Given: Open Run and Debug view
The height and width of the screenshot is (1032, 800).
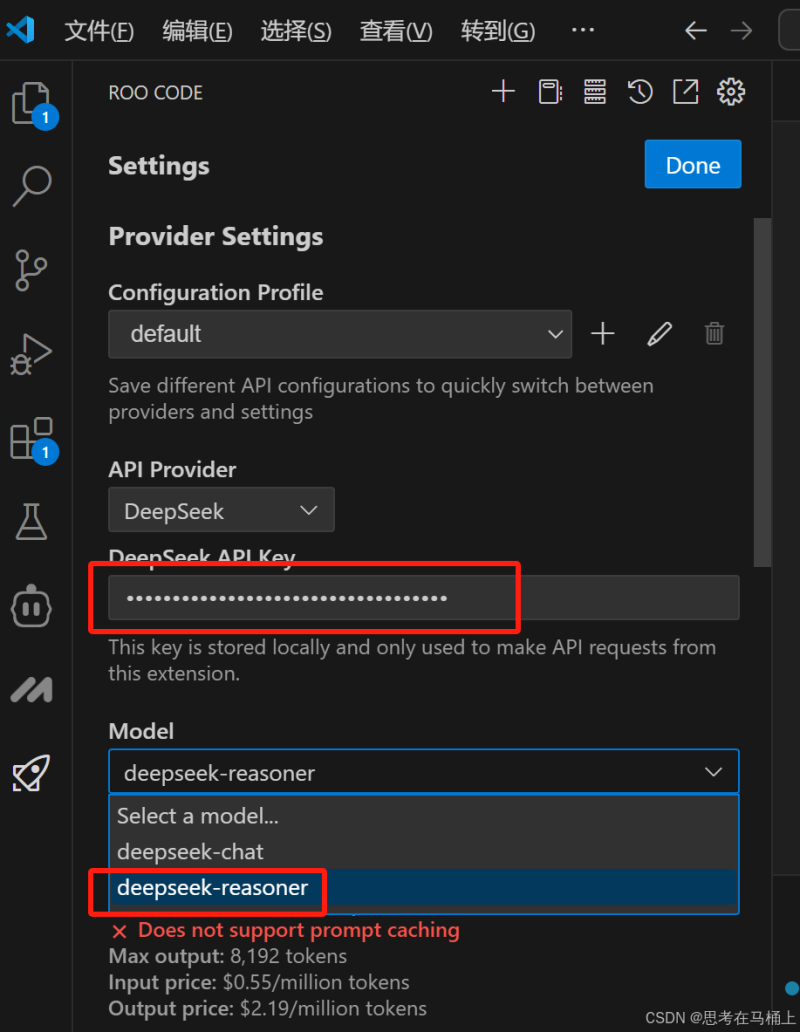Looking at the screenshot, I should 31,354.
